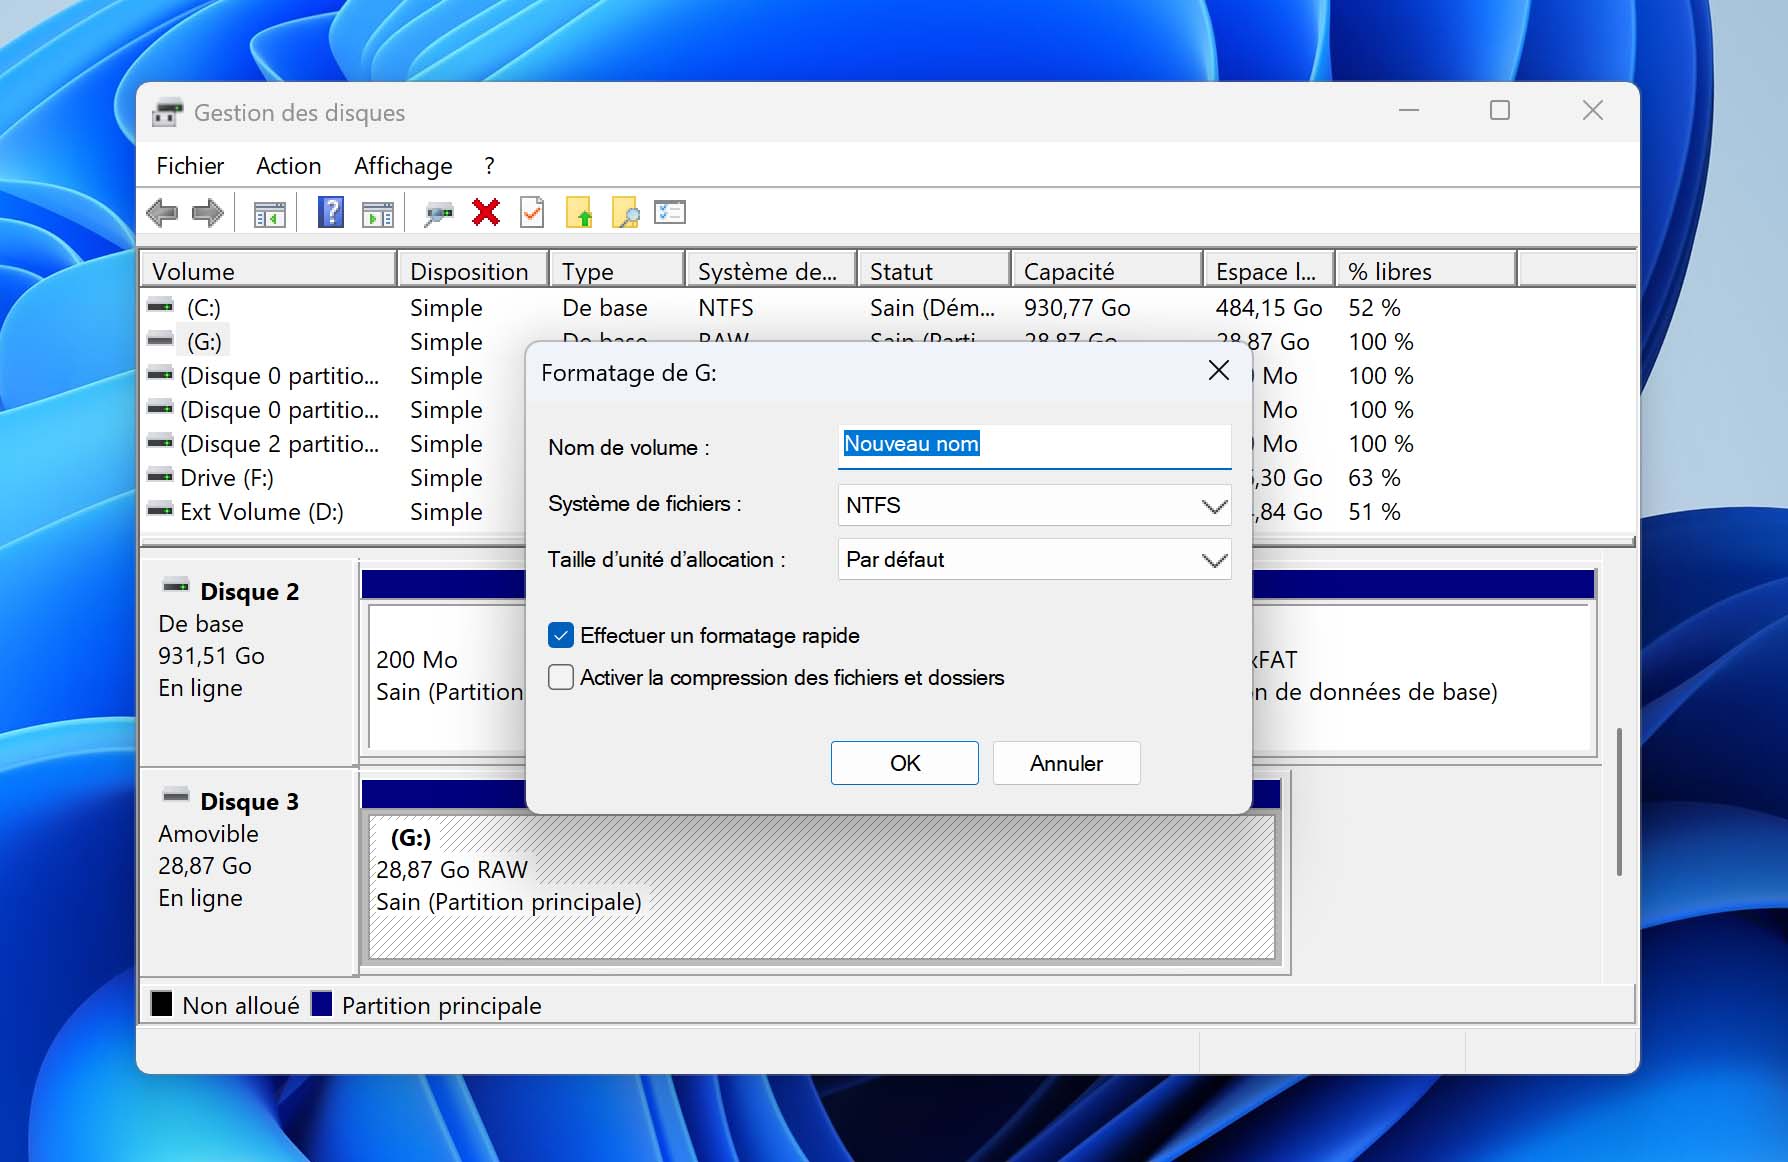Click the folder with green arrow icon
Image resolution: width=1788 pixels, height=1162 pixels.
(579, 213)
